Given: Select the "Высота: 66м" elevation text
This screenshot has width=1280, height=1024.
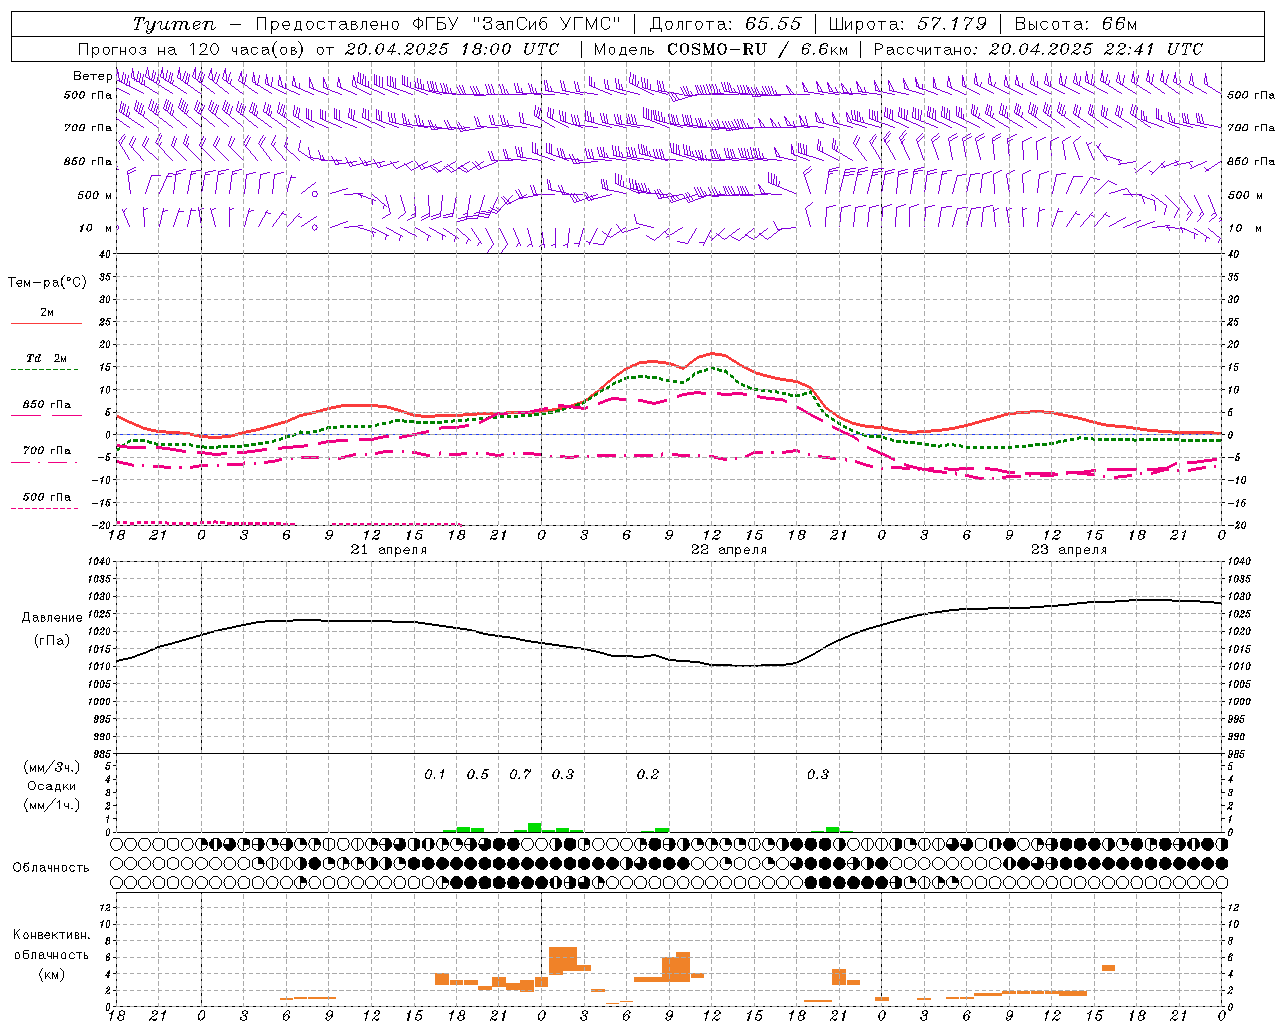Looking at the screenshot, I should 1076,24.
